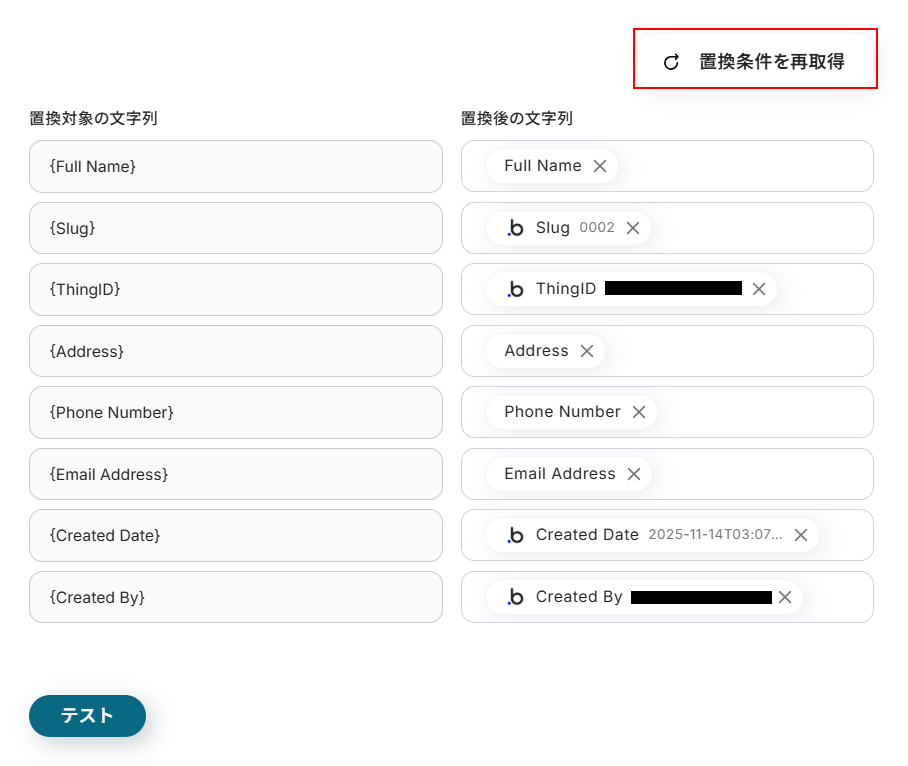This screenshot has width=908, height=766.
Task: Select the {Created By} text field
Action: [235, 597]
